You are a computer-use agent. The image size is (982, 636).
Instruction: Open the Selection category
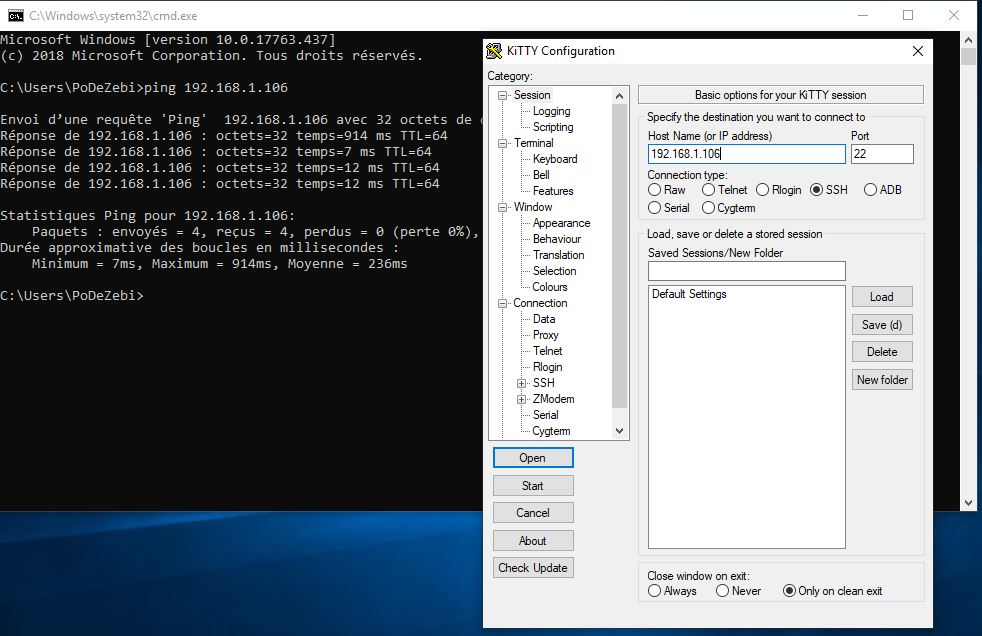554,271
